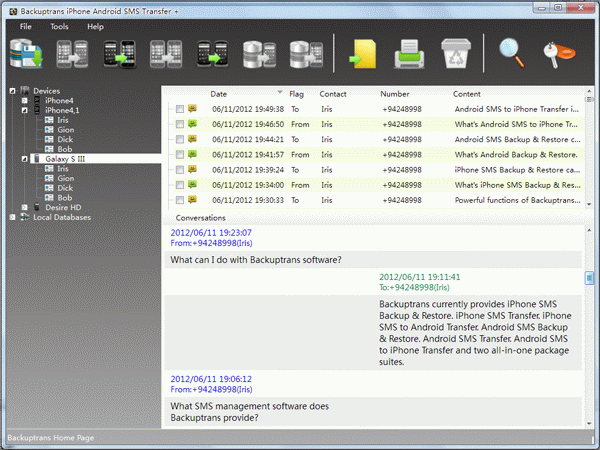The height and width of the screenshot is (450, 600).
Task: Click message icon in 19:39:24 row
Action: [192, 169]
